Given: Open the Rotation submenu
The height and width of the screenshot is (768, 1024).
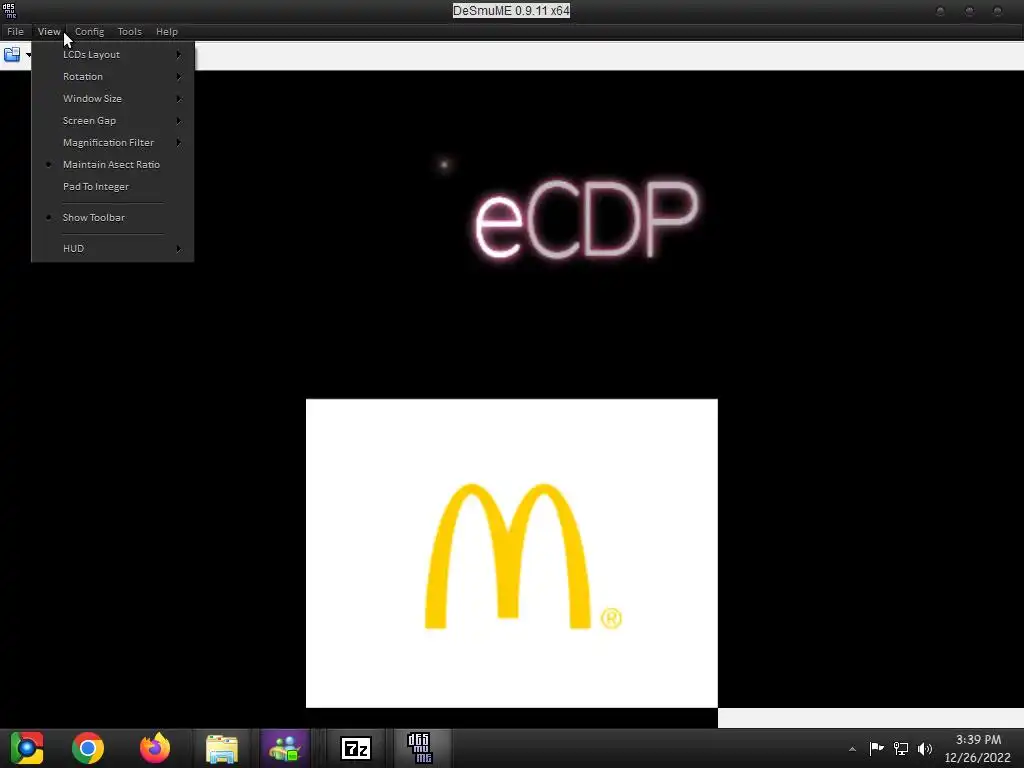Looking at the screenshot, I should [x=112, y=76].
